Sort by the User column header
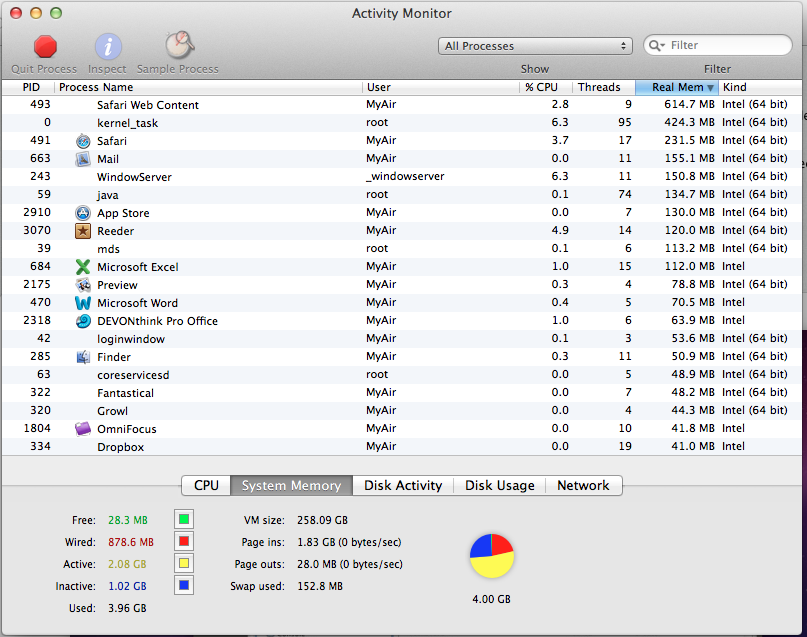The height and width of the screenshot is (637, 807). [441, 87]
